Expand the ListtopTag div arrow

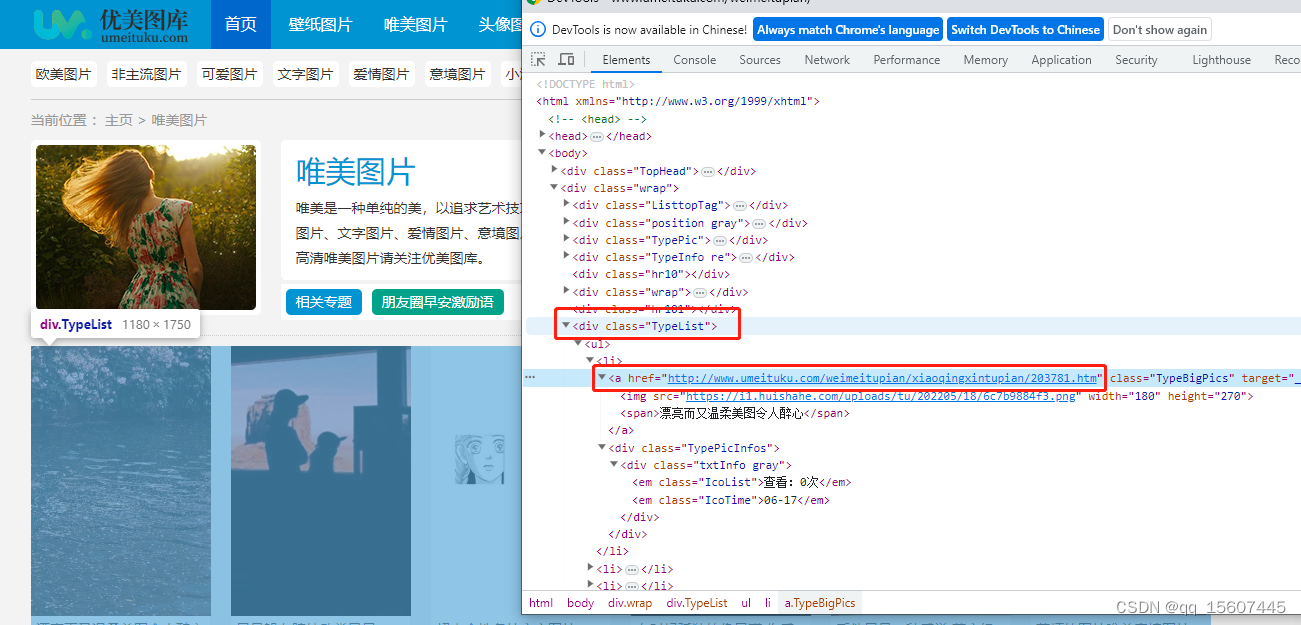click(x=567, y=204)
